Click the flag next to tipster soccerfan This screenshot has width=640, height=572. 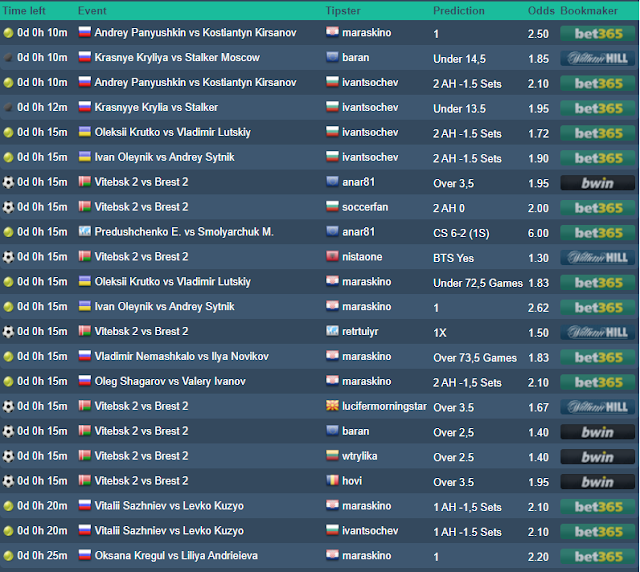(x=332, y=206)
